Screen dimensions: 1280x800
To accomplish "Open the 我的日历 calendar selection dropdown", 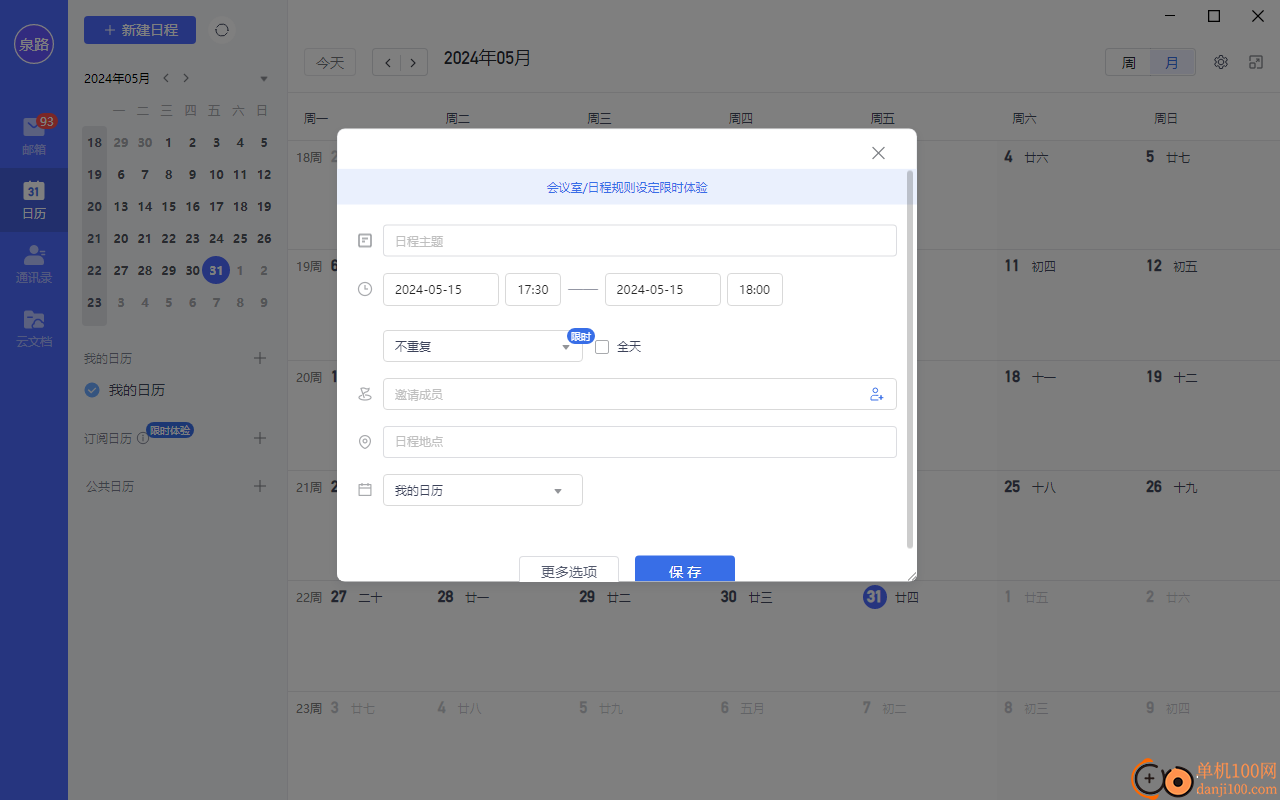I will [x=483, y=490].
